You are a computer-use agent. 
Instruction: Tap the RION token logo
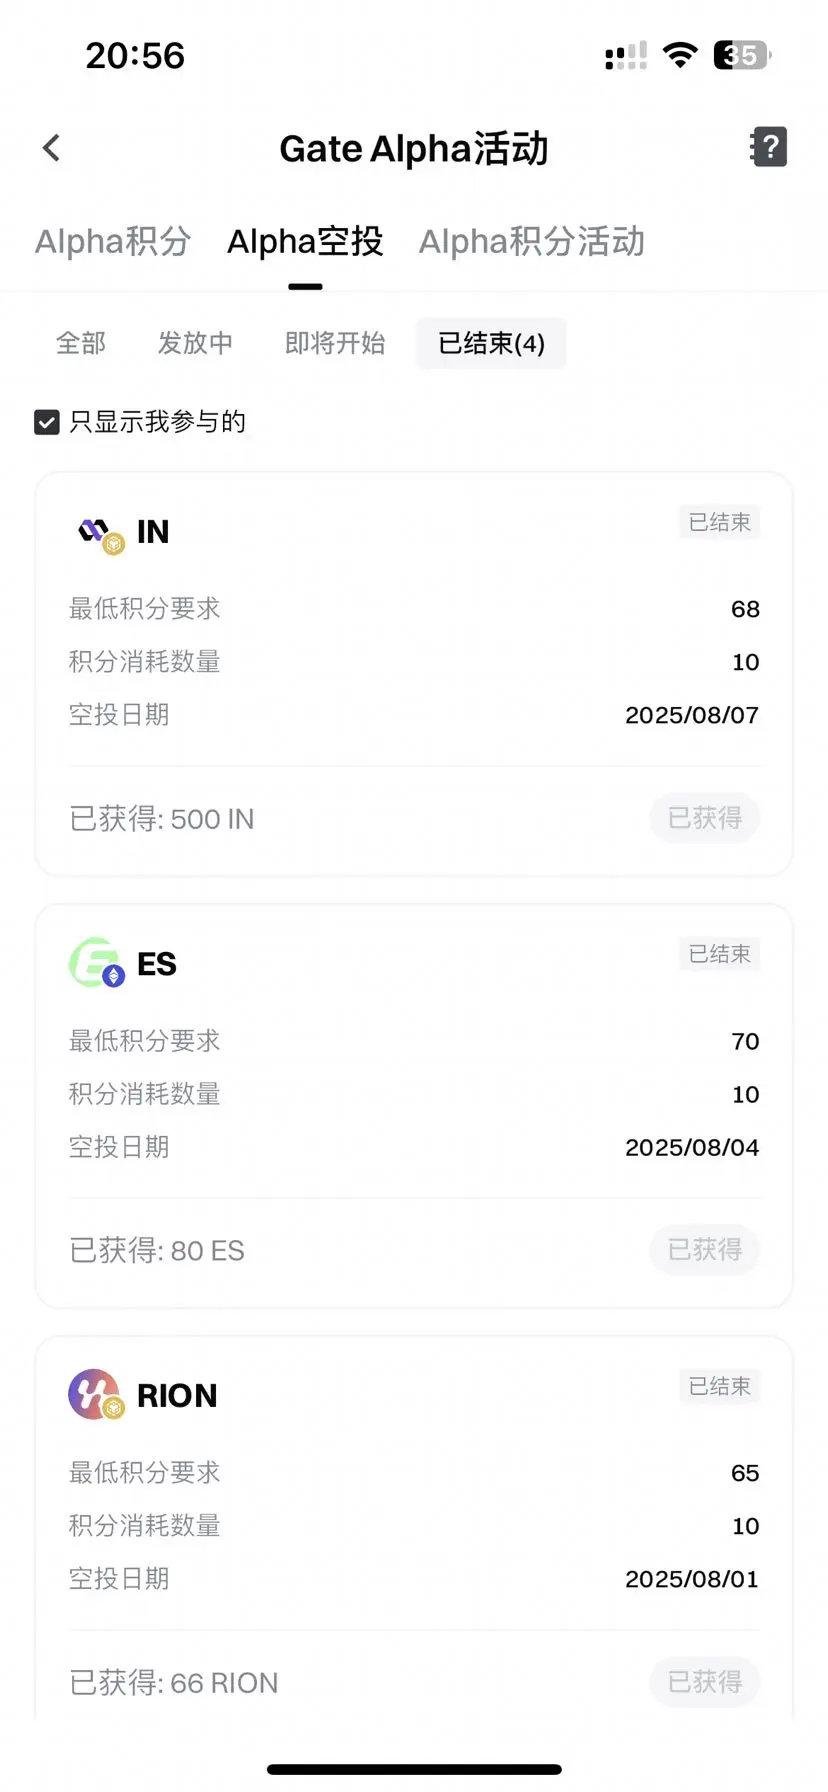point(96,1394)
